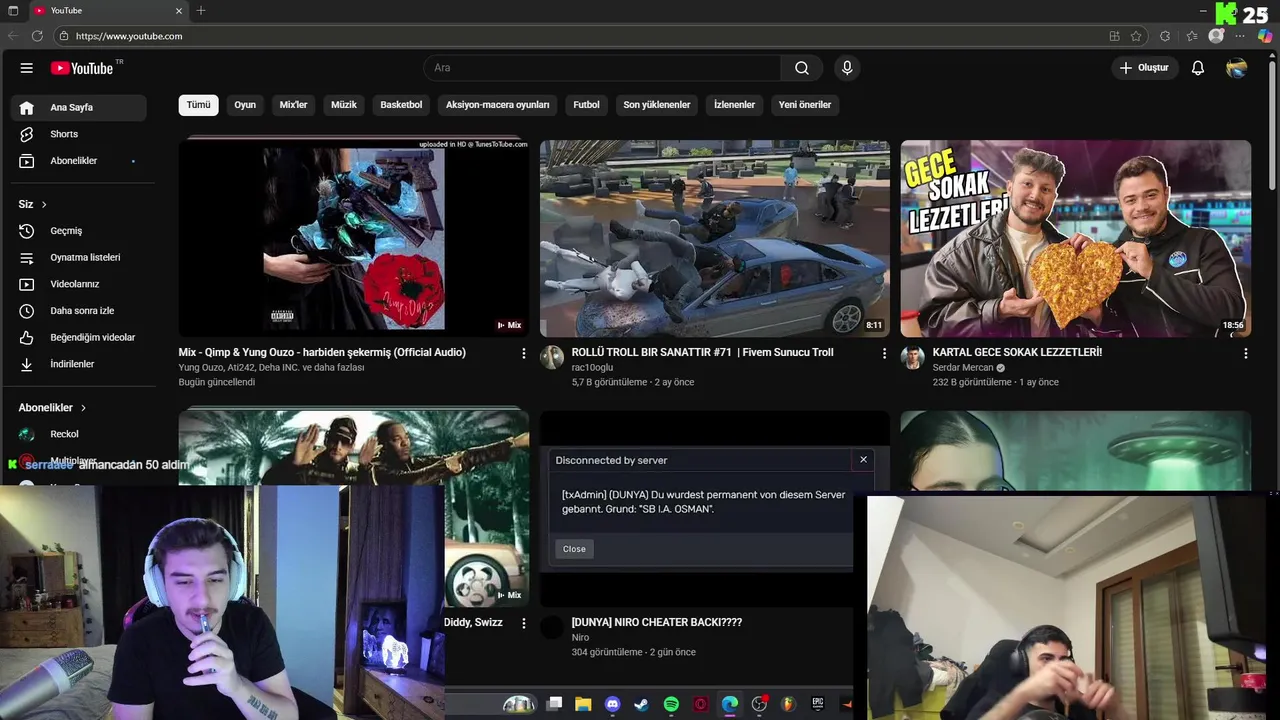Open Daha sonra izle in the sidebar

tap(79, 311)
